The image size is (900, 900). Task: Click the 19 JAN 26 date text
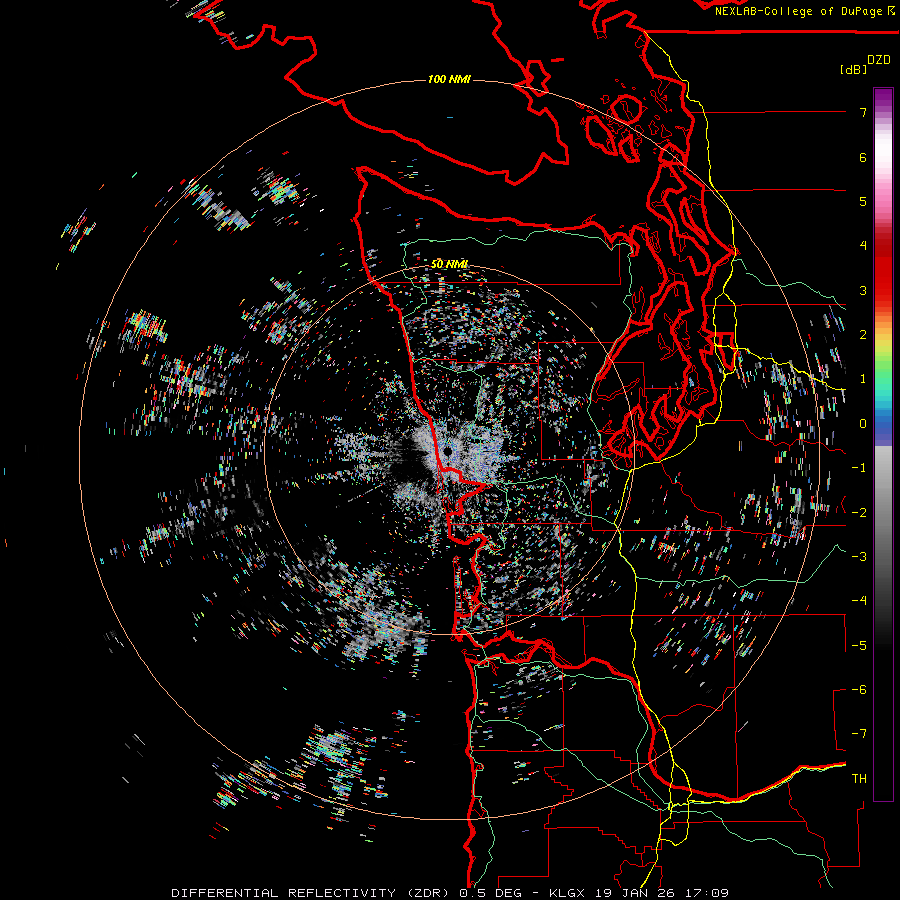click(x=634, y=893)
